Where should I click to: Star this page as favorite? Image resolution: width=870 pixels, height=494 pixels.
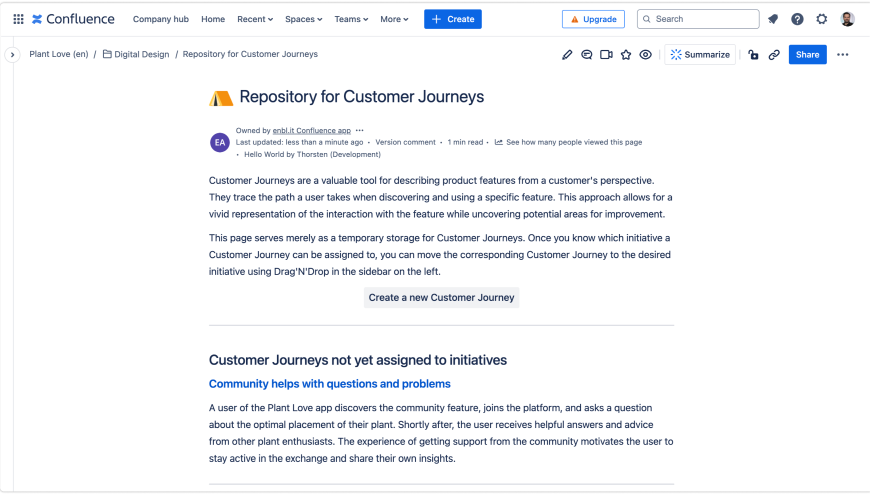626,55
